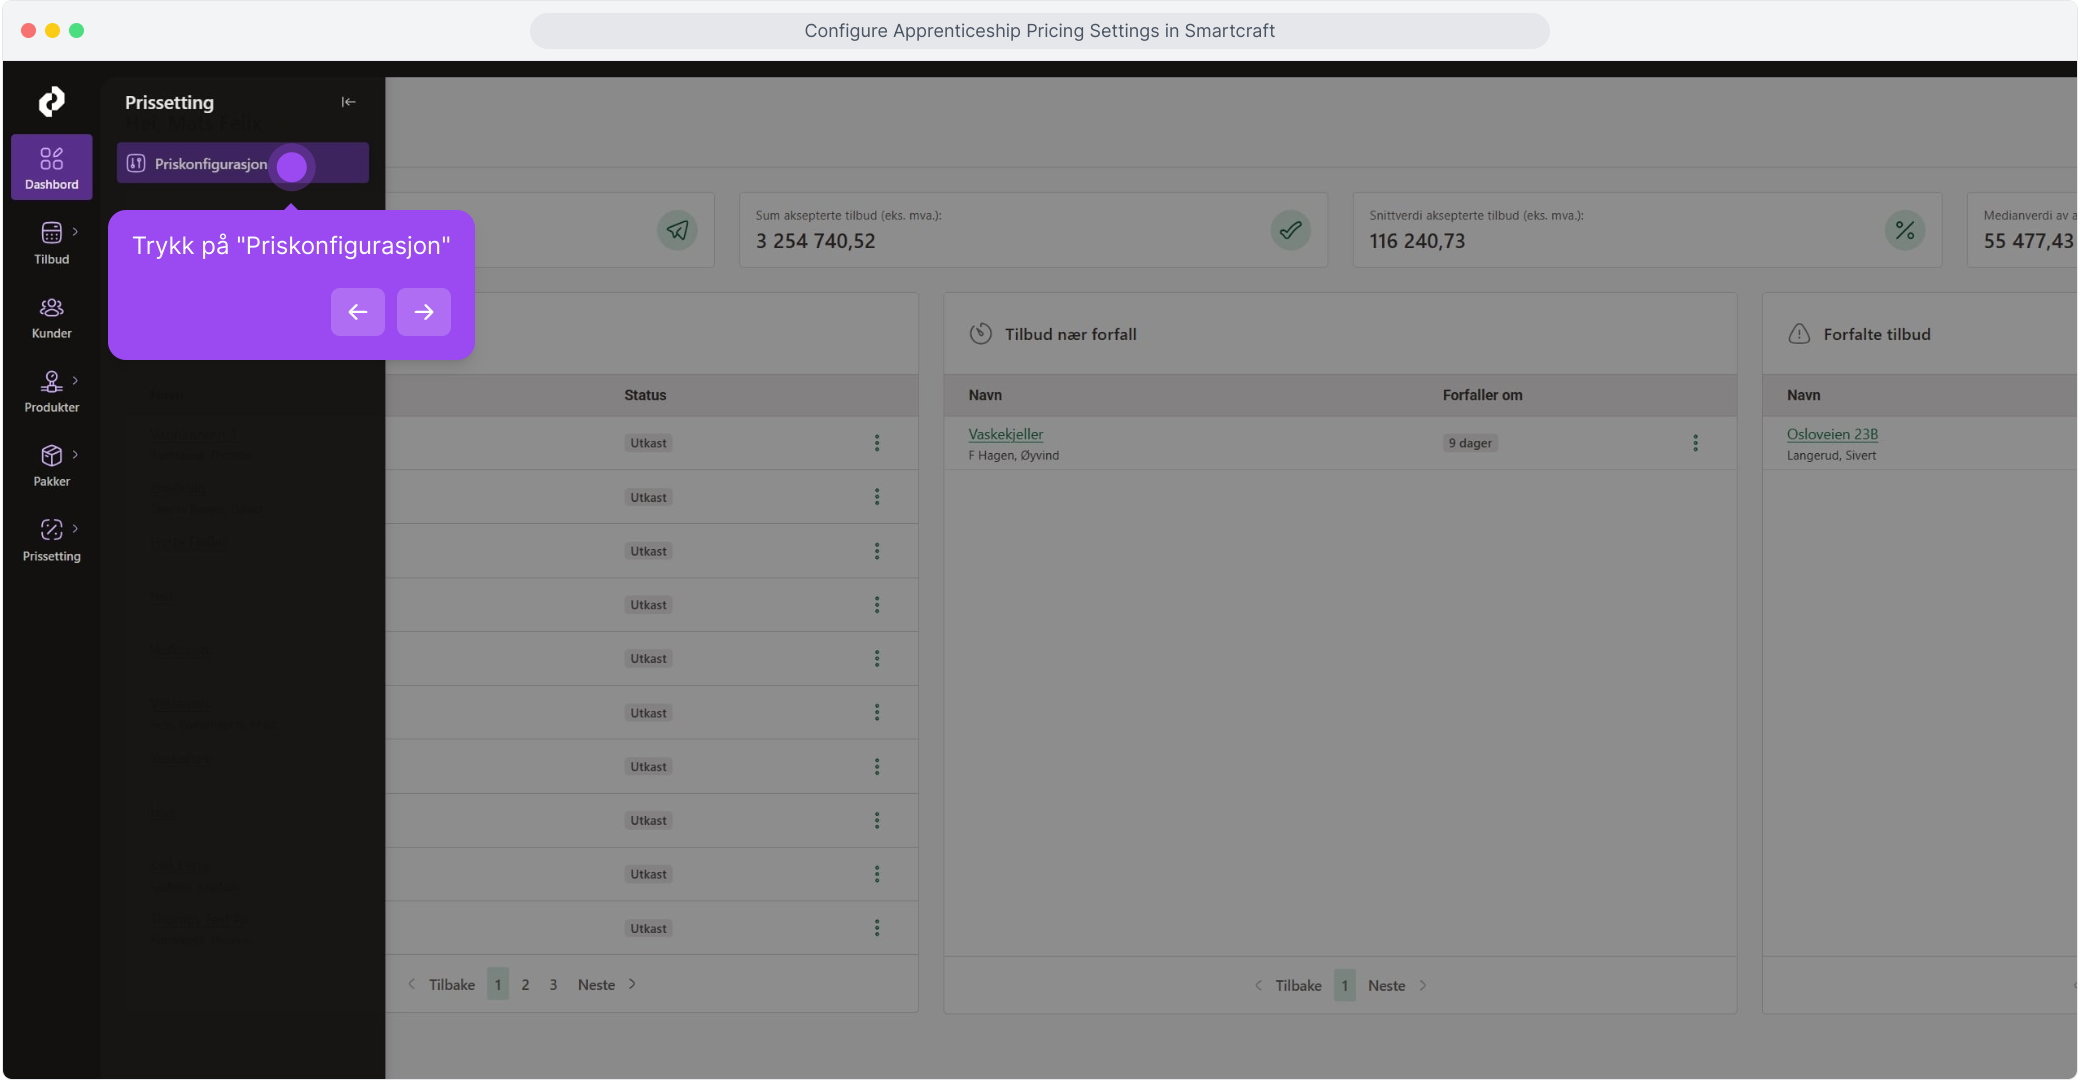Open the Dashbord sidebar item

[52, 168]
